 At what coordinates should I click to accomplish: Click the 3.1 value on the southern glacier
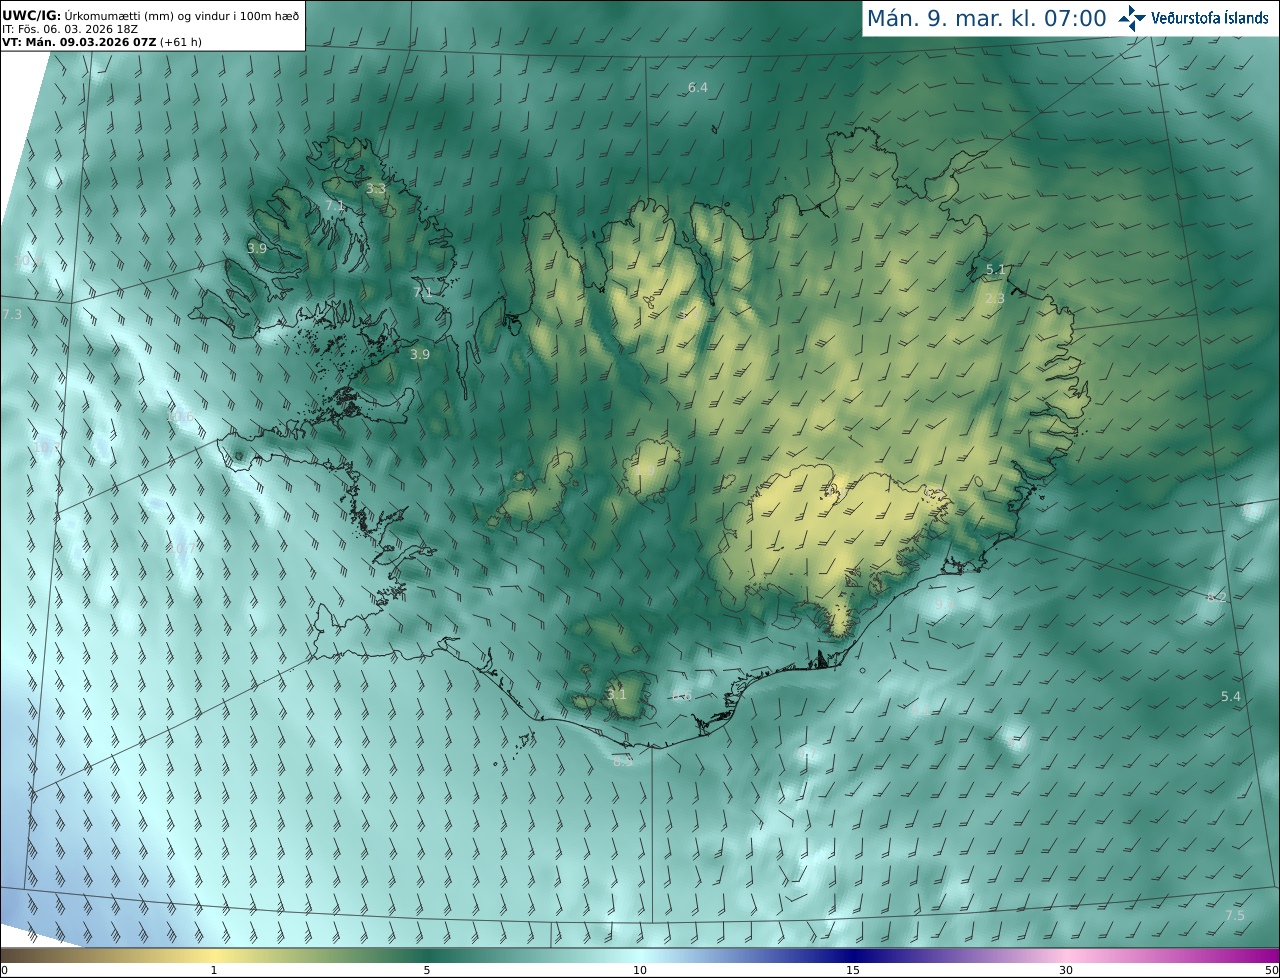coord(617,694)
